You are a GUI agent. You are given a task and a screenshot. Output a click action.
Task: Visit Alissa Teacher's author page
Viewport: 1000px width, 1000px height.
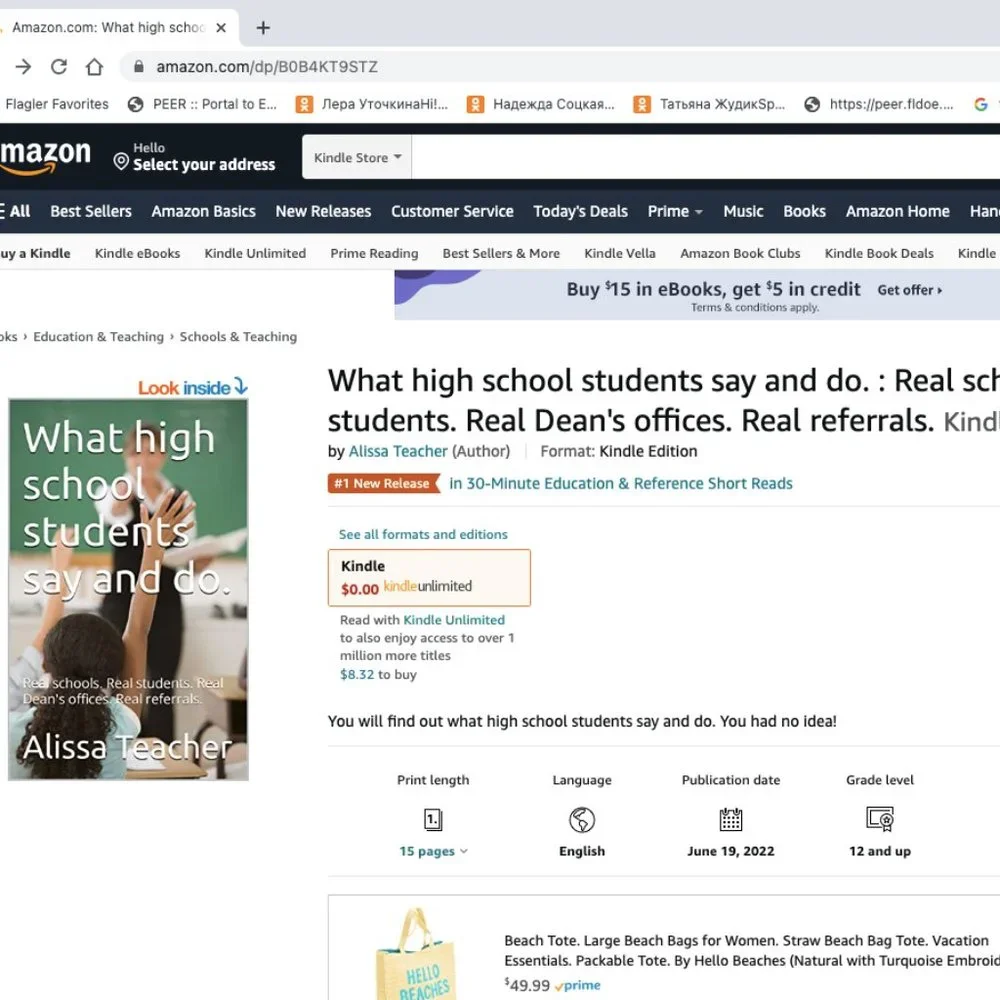click(x=398, y=451)
